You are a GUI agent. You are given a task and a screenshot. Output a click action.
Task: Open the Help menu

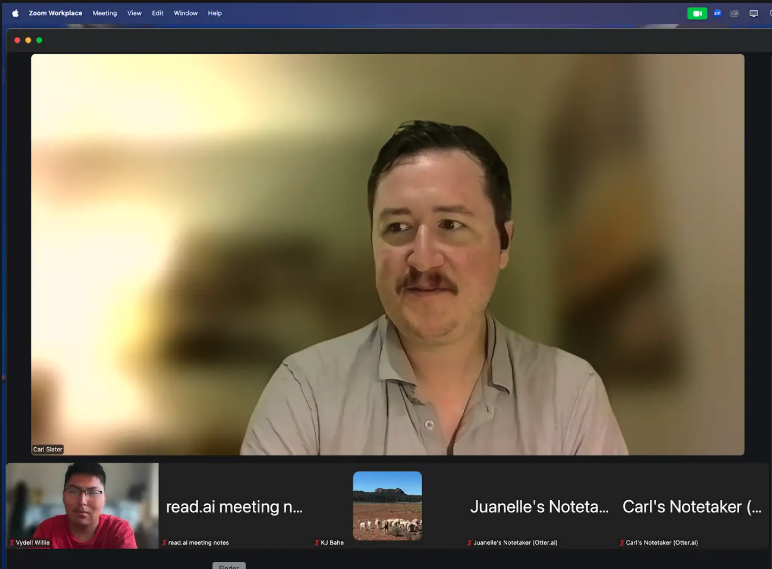[215, 13]
